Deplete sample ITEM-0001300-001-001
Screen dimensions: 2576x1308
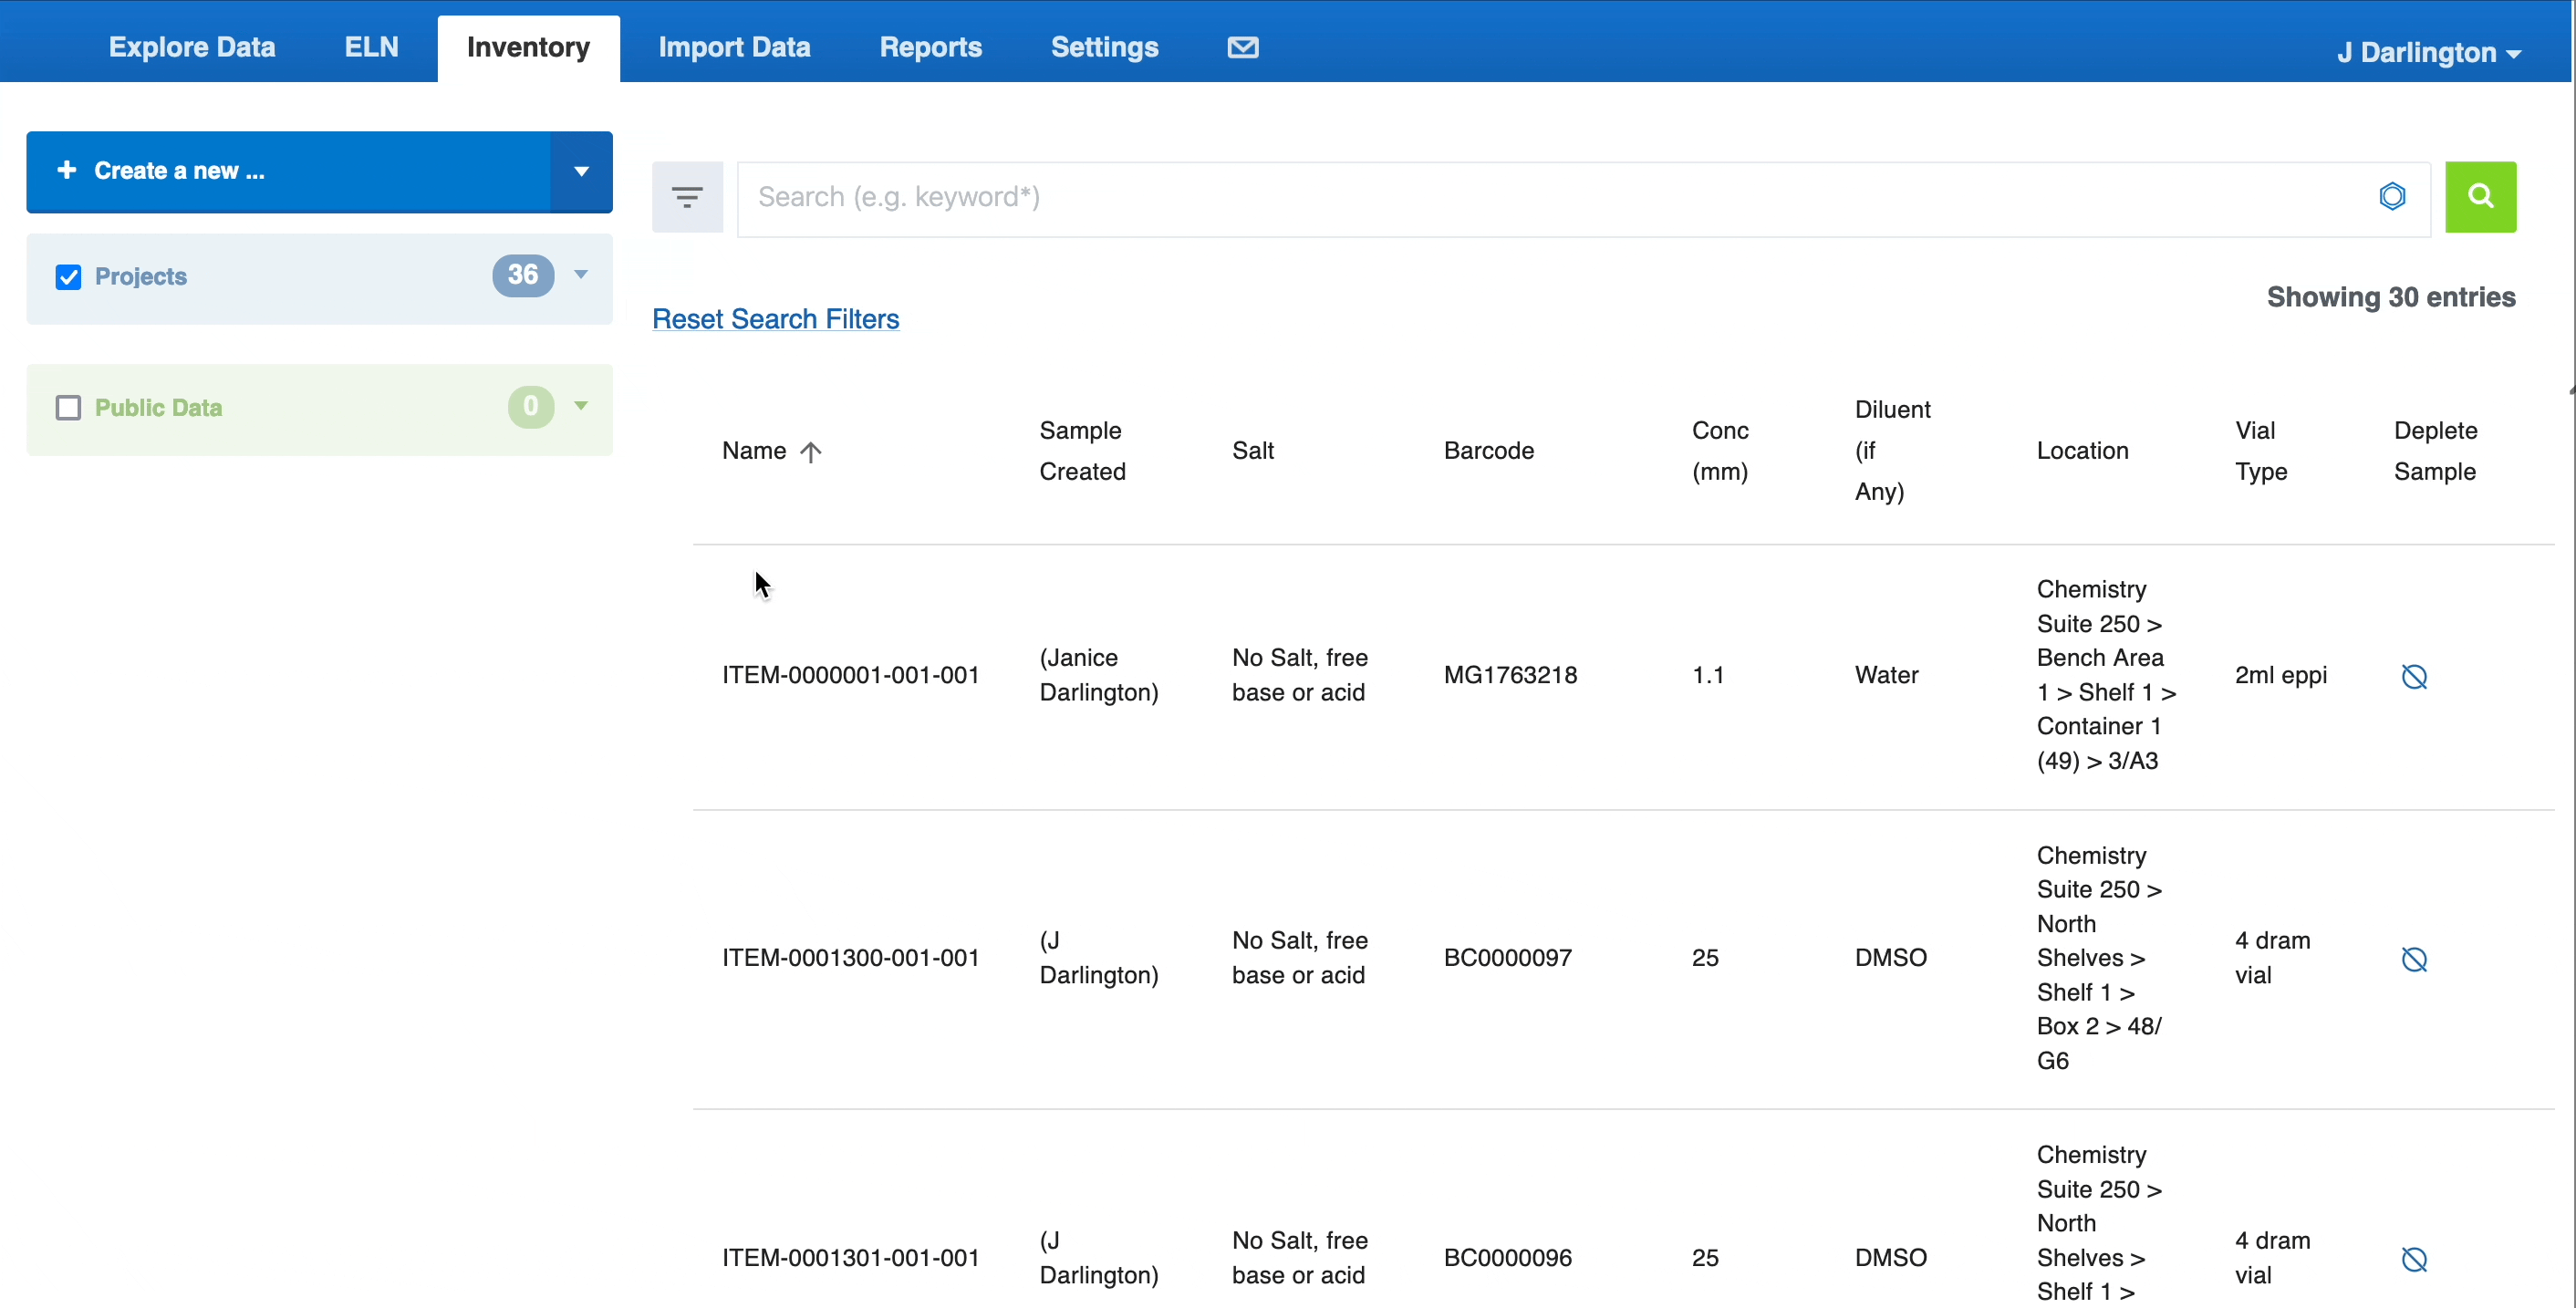(2414, 959)
